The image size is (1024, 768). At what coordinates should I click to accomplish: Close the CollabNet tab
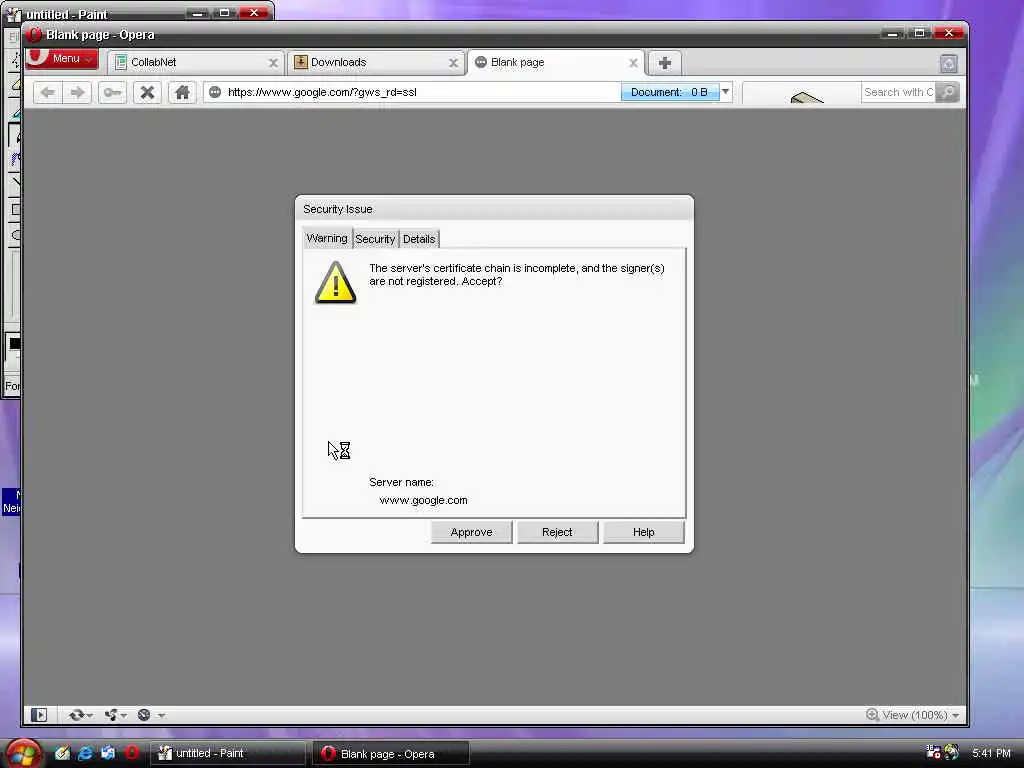point(273,63)
